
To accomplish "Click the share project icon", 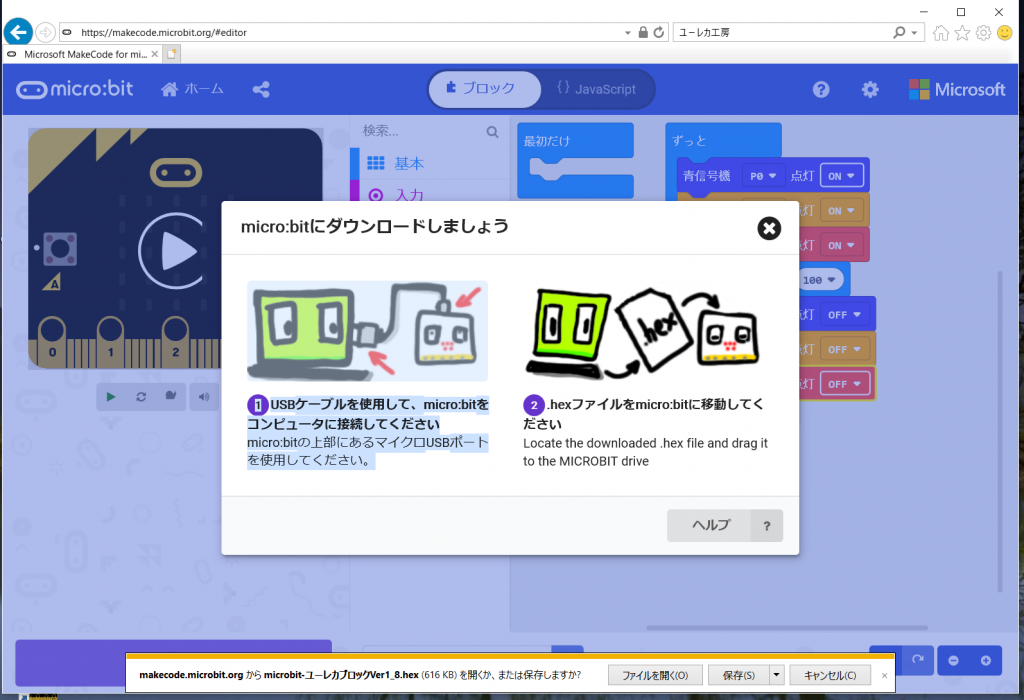I will click(x=261, y=89).
